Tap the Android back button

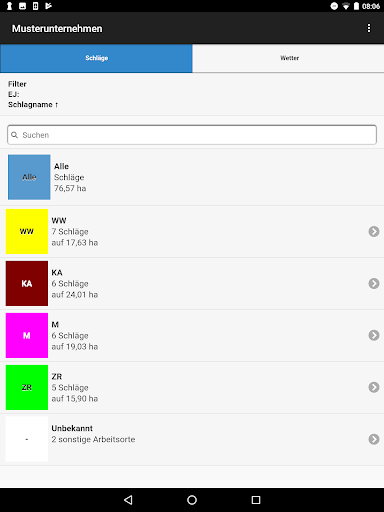128,500
